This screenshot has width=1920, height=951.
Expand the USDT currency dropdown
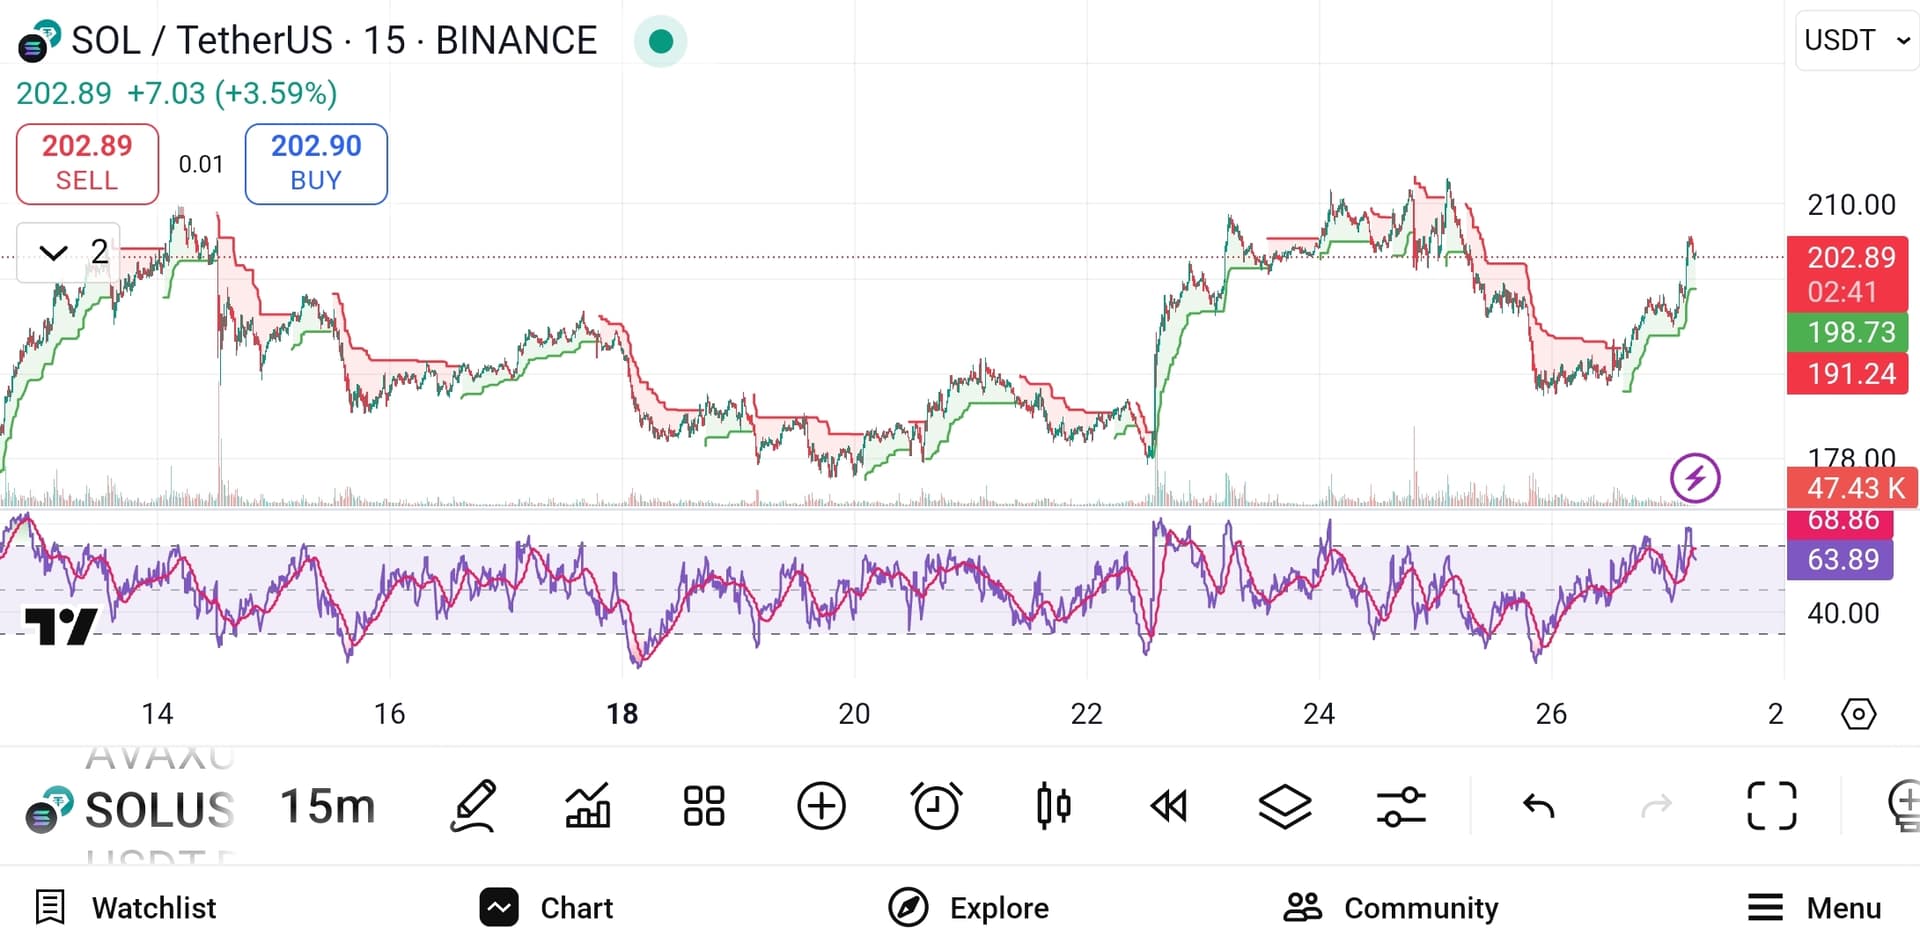click(1856, 40)
